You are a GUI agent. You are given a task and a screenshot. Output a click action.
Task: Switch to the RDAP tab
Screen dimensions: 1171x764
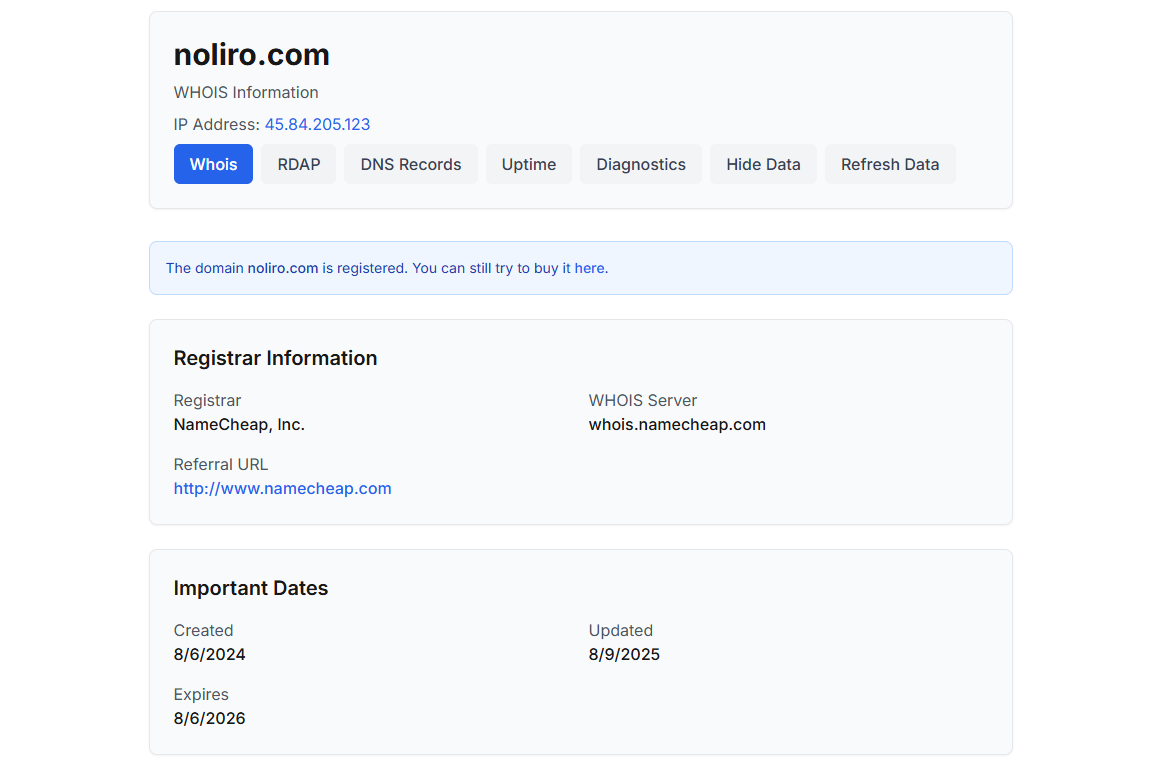pos(298,164)
